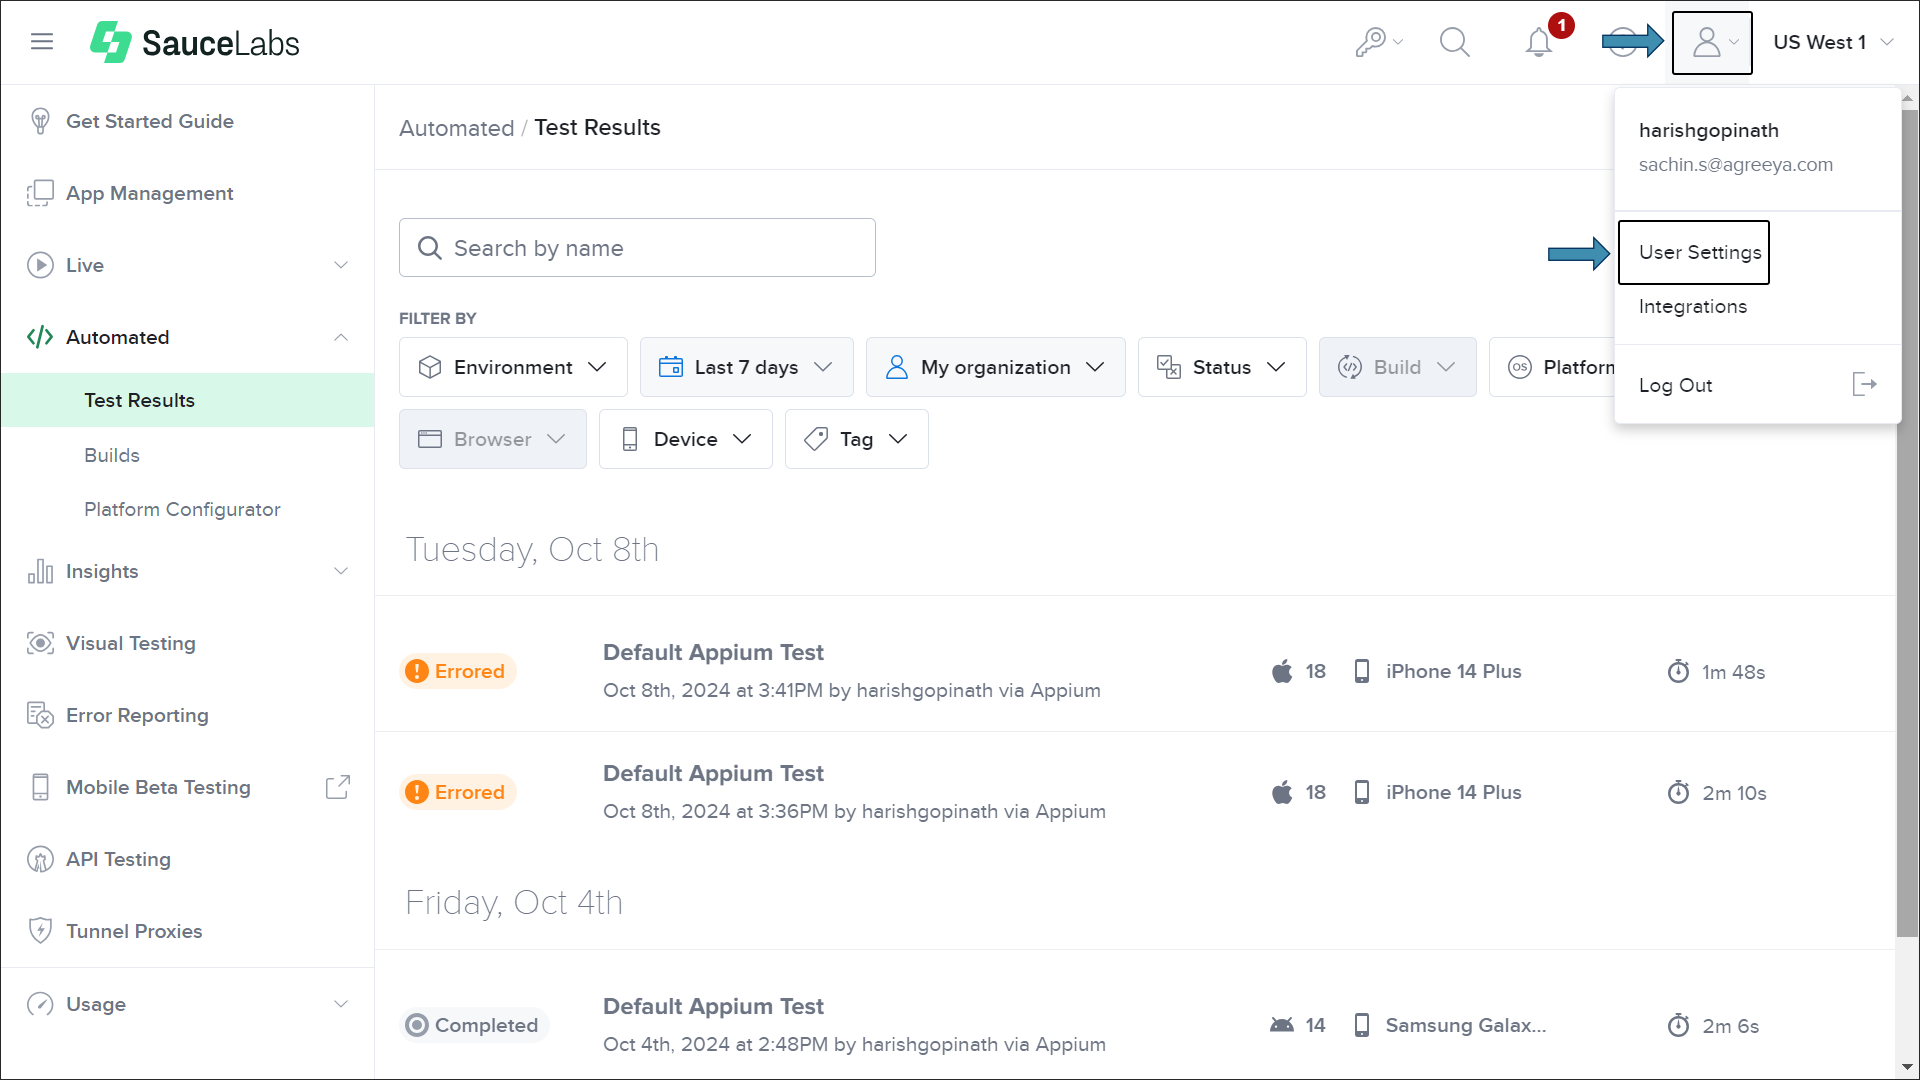The image size is (1920, 1080).
Task: Click the Errored badge on 3:36PM test
Action: pos(458,792)
